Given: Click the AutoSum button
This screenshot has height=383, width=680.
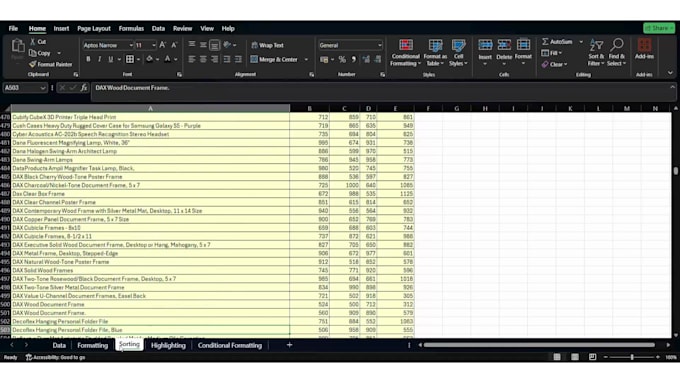Looking at the screenshot, I should point(557,42).
